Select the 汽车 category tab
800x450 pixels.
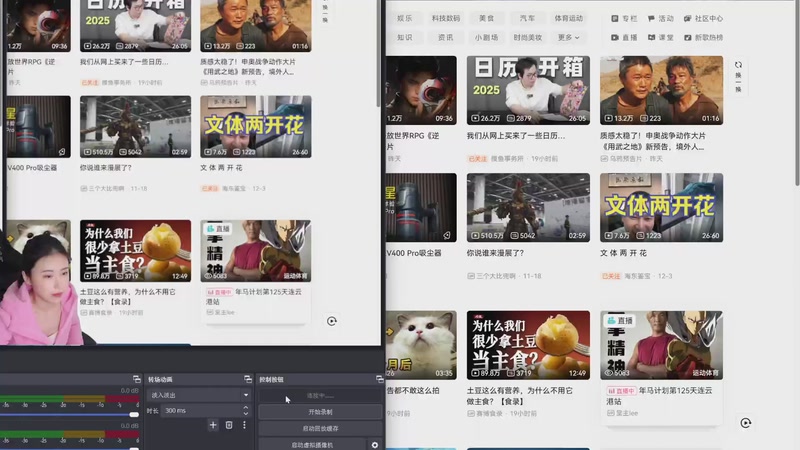click(527, 18)
